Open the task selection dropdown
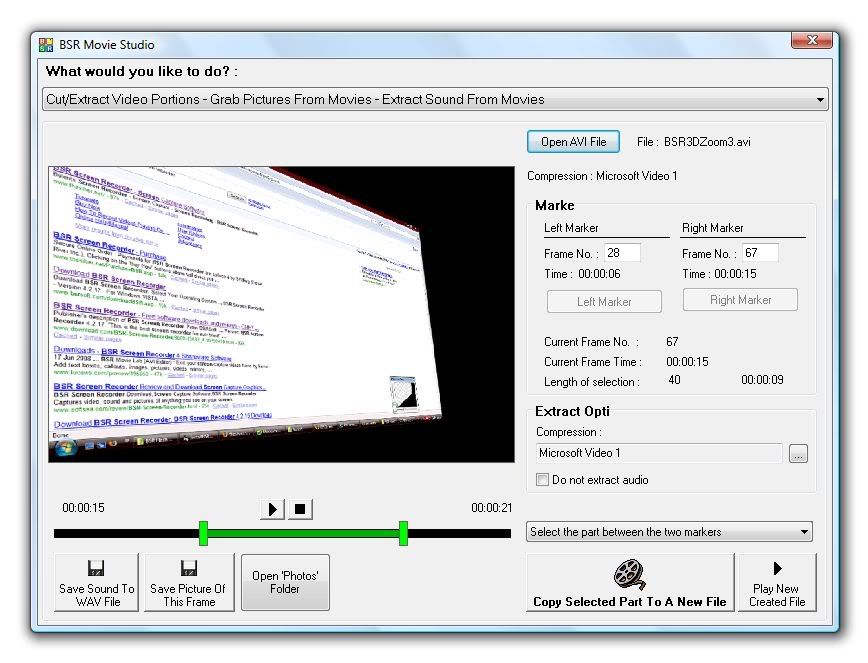This screenshot has height=663, width=868. click(x=435, y=100)
